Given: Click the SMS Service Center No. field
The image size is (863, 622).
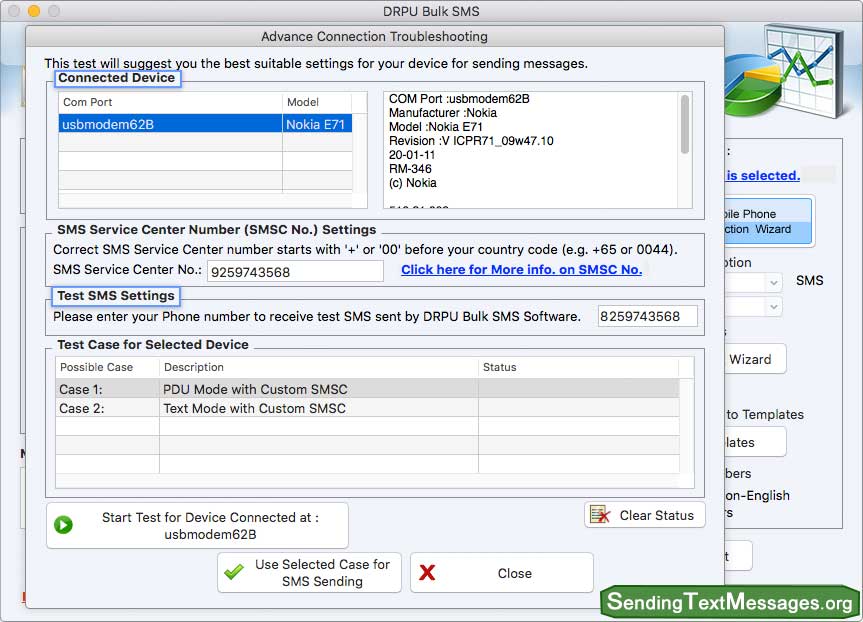Looking at the screenshot, I should [295, 271].
